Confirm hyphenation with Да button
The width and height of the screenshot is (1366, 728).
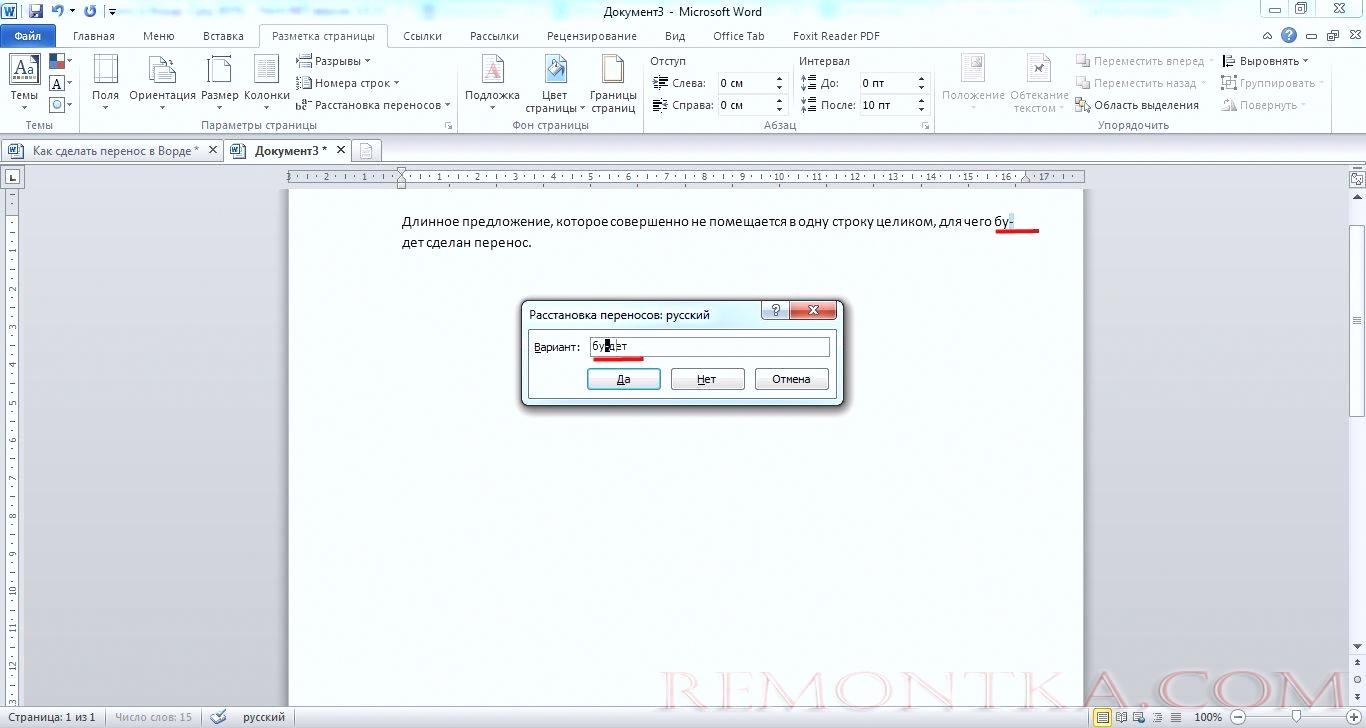pyautogui.click(x=623, y=379)
